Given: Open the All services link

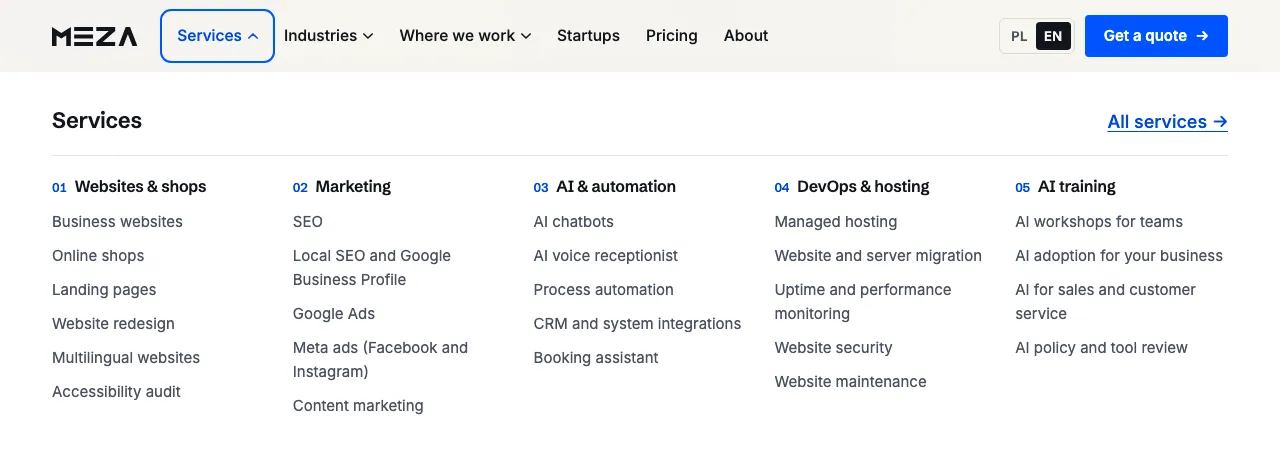Looking at the screenshot, I should click(1167, 122).
